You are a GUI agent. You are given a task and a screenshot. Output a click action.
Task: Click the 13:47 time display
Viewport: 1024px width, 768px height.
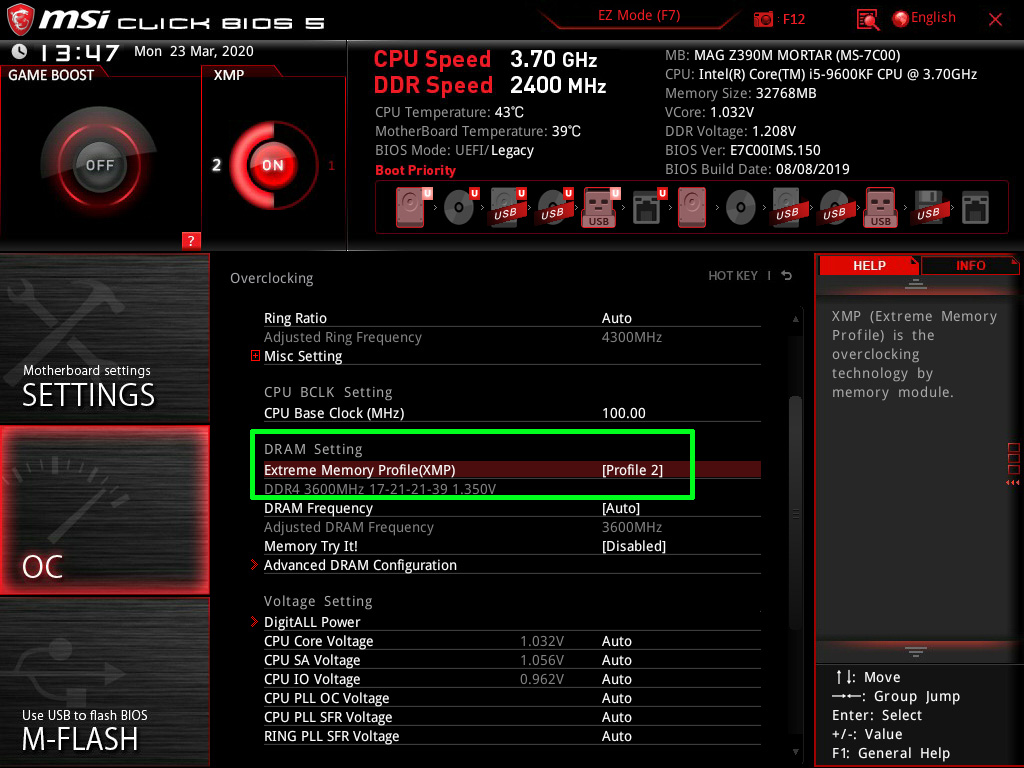coord(80,52)
